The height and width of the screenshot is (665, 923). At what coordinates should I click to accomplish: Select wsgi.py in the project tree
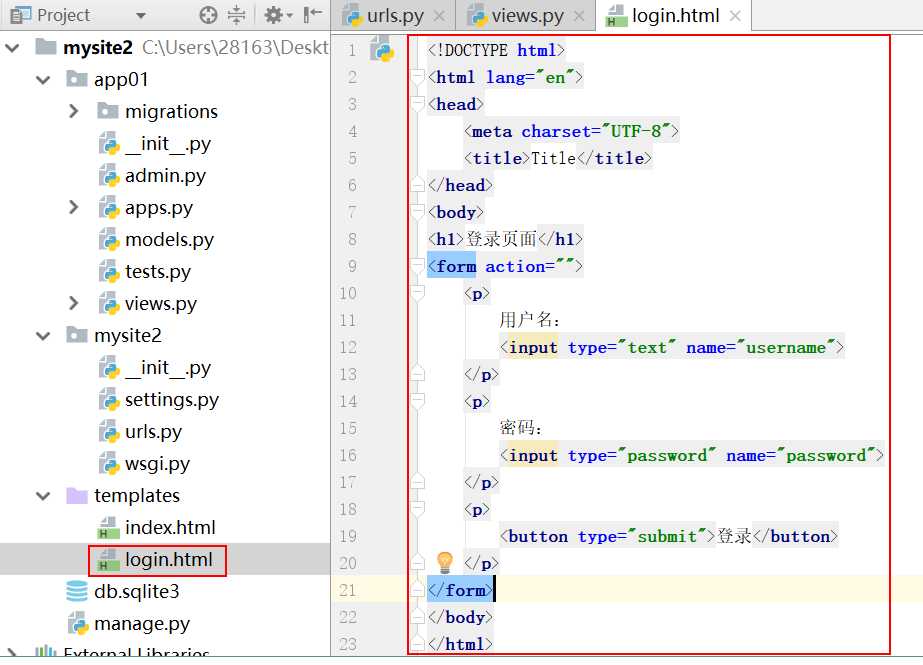pyautogui.click(x=157, y=464)
